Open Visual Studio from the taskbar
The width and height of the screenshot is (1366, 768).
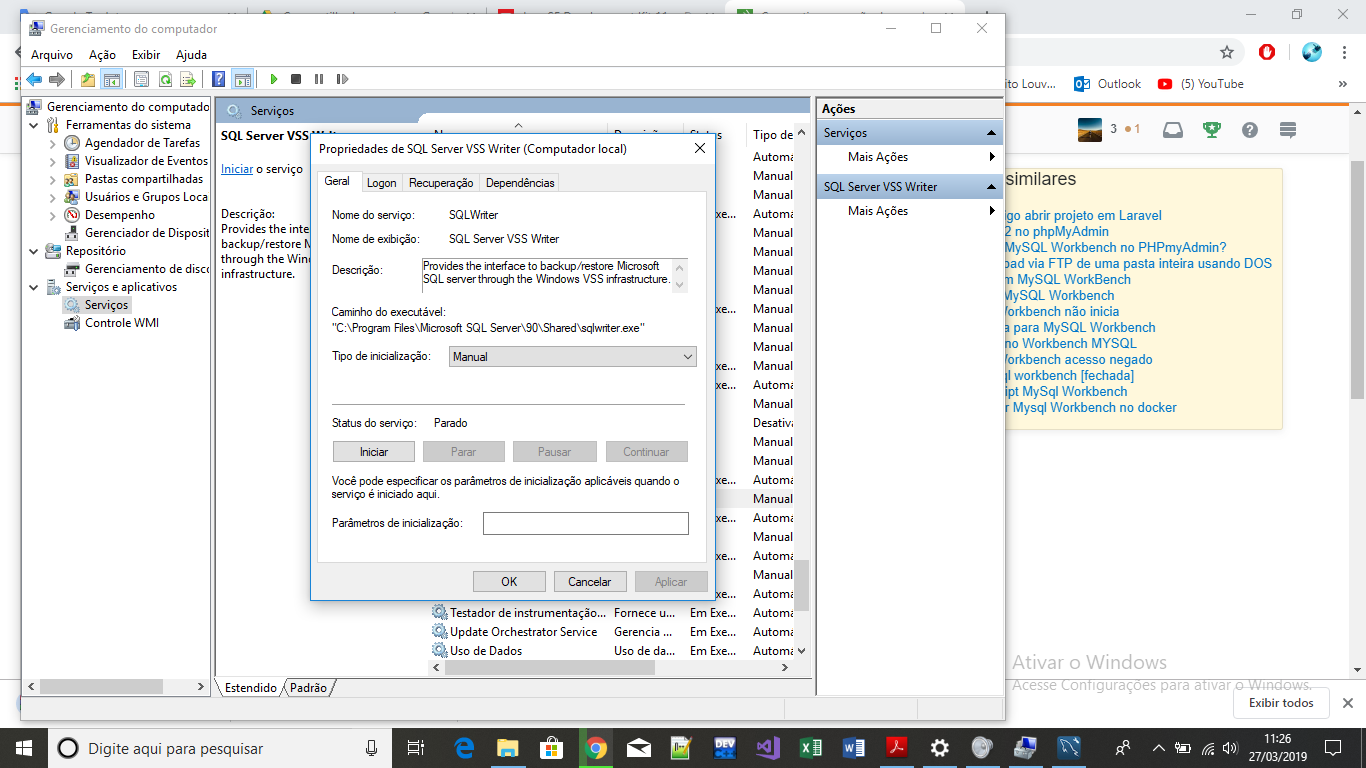[767, 748]
